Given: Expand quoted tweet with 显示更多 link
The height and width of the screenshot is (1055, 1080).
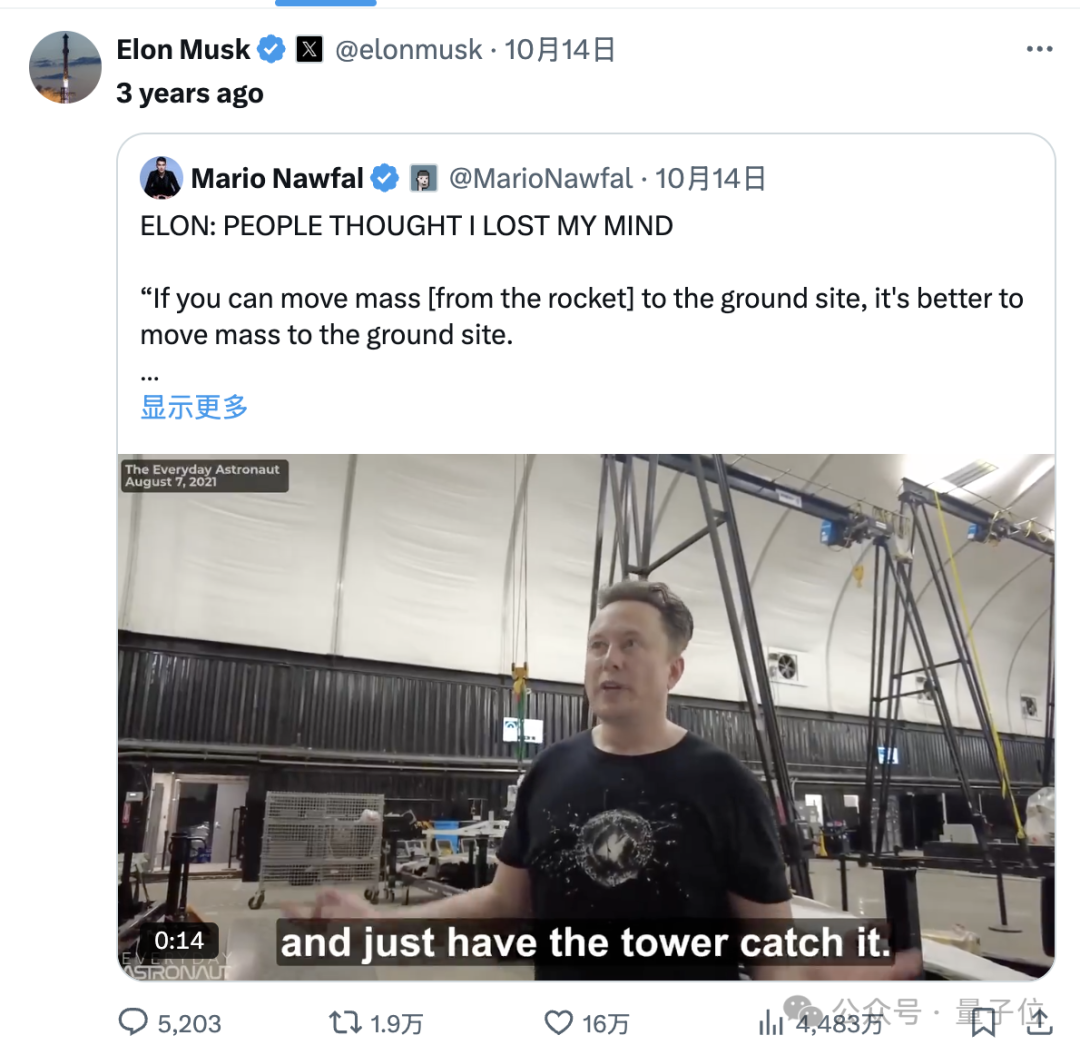Looking at the screenshot, I should pos(194,406).
